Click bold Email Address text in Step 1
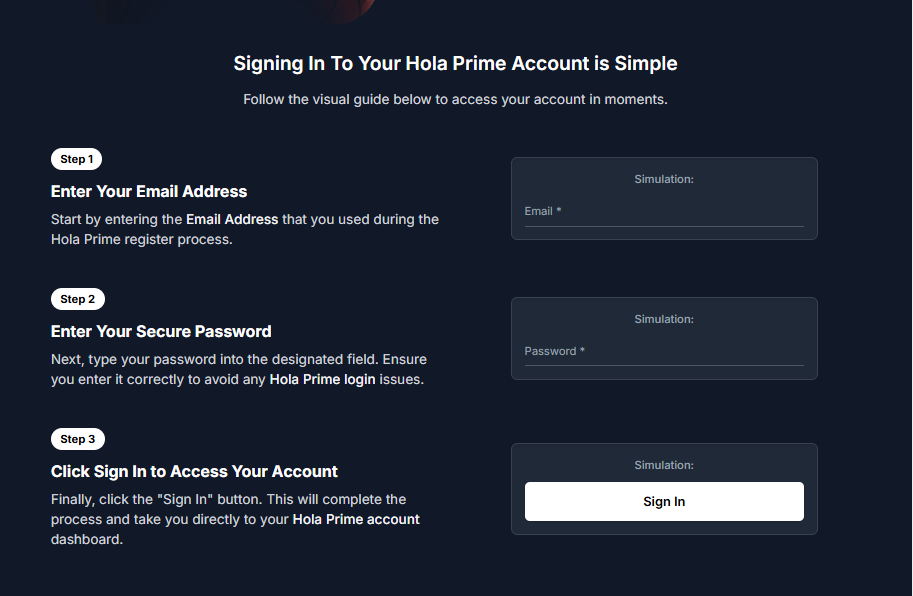This screenshot has width=913, height=596. pos(232,219)
